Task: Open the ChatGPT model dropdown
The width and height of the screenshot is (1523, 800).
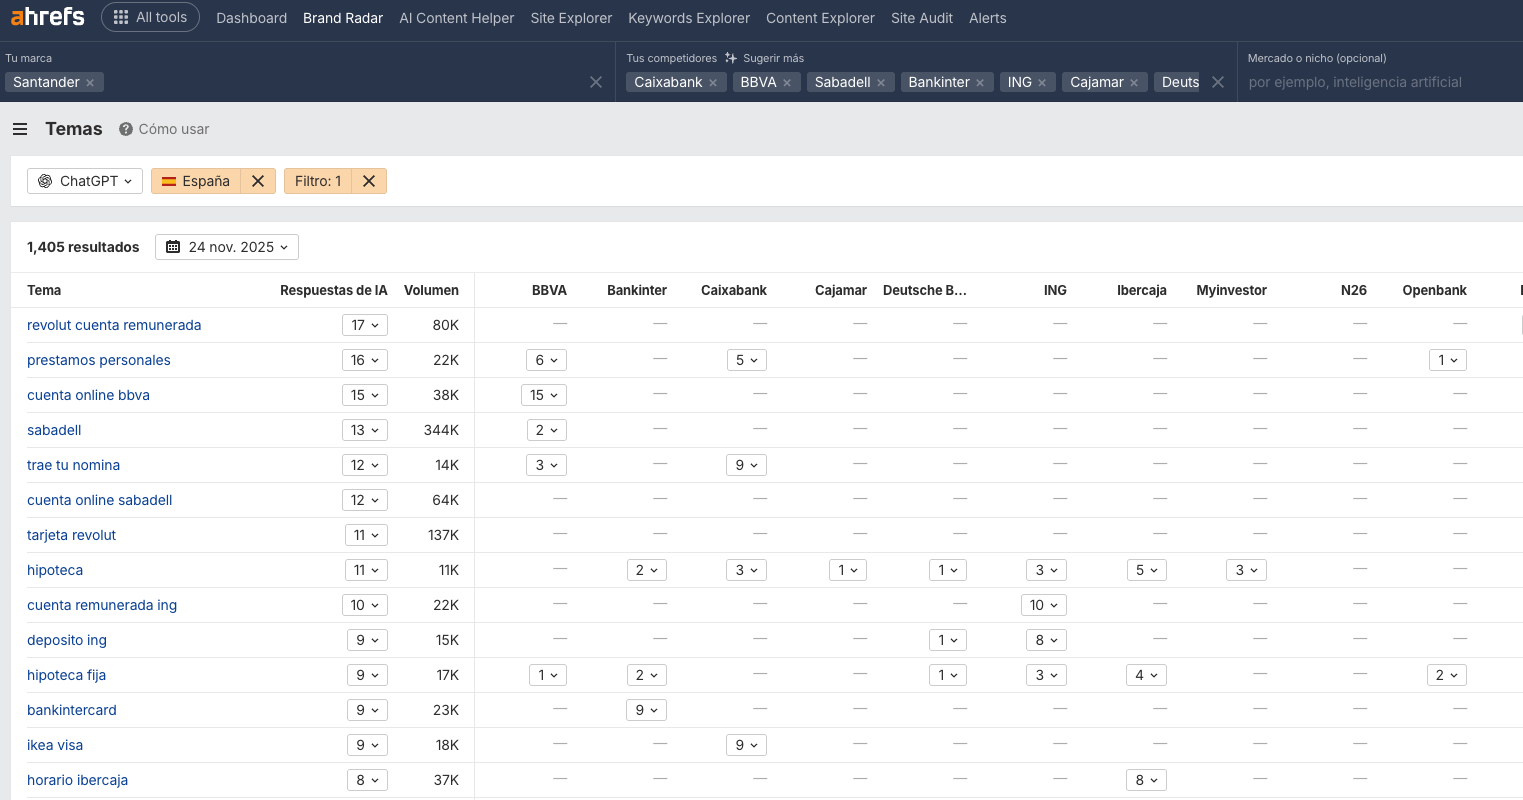Action: coord(85,181)
